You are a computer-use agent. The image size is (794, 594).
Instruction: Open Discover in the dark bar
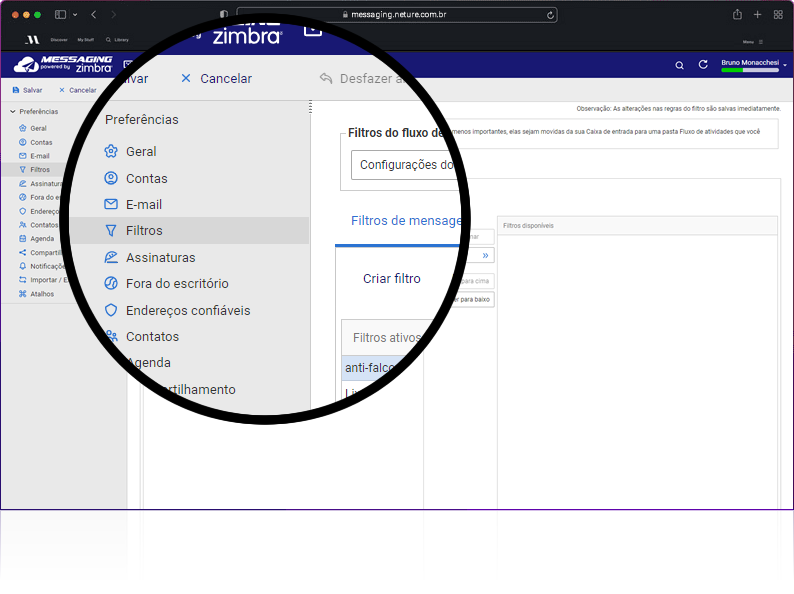[x=59, y=39]
